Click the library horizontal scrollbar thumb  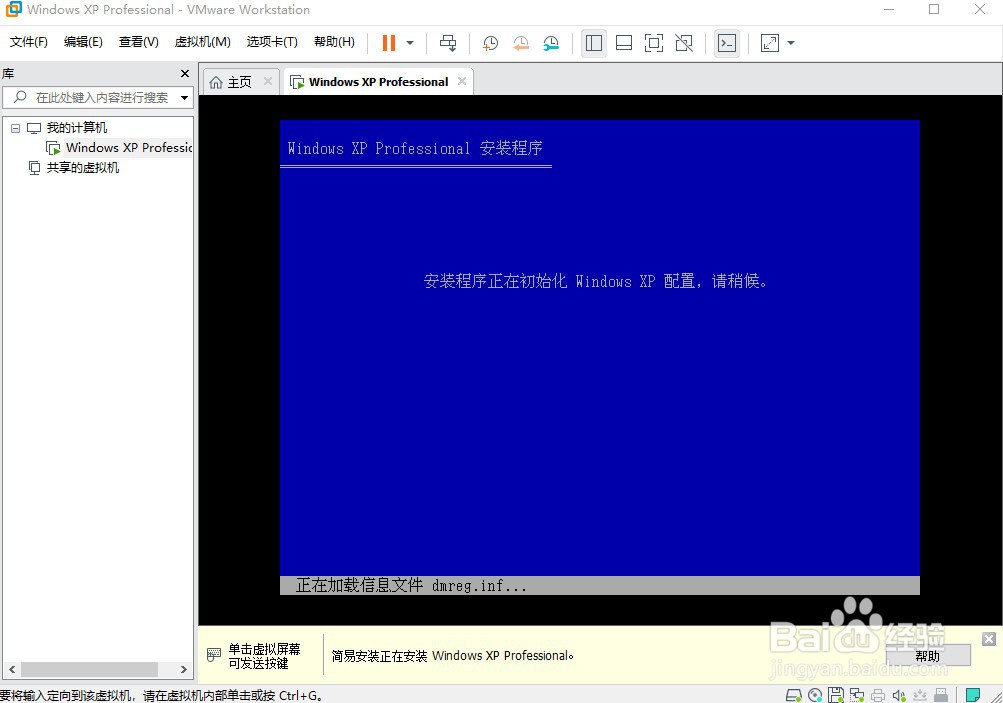(89, 669)
